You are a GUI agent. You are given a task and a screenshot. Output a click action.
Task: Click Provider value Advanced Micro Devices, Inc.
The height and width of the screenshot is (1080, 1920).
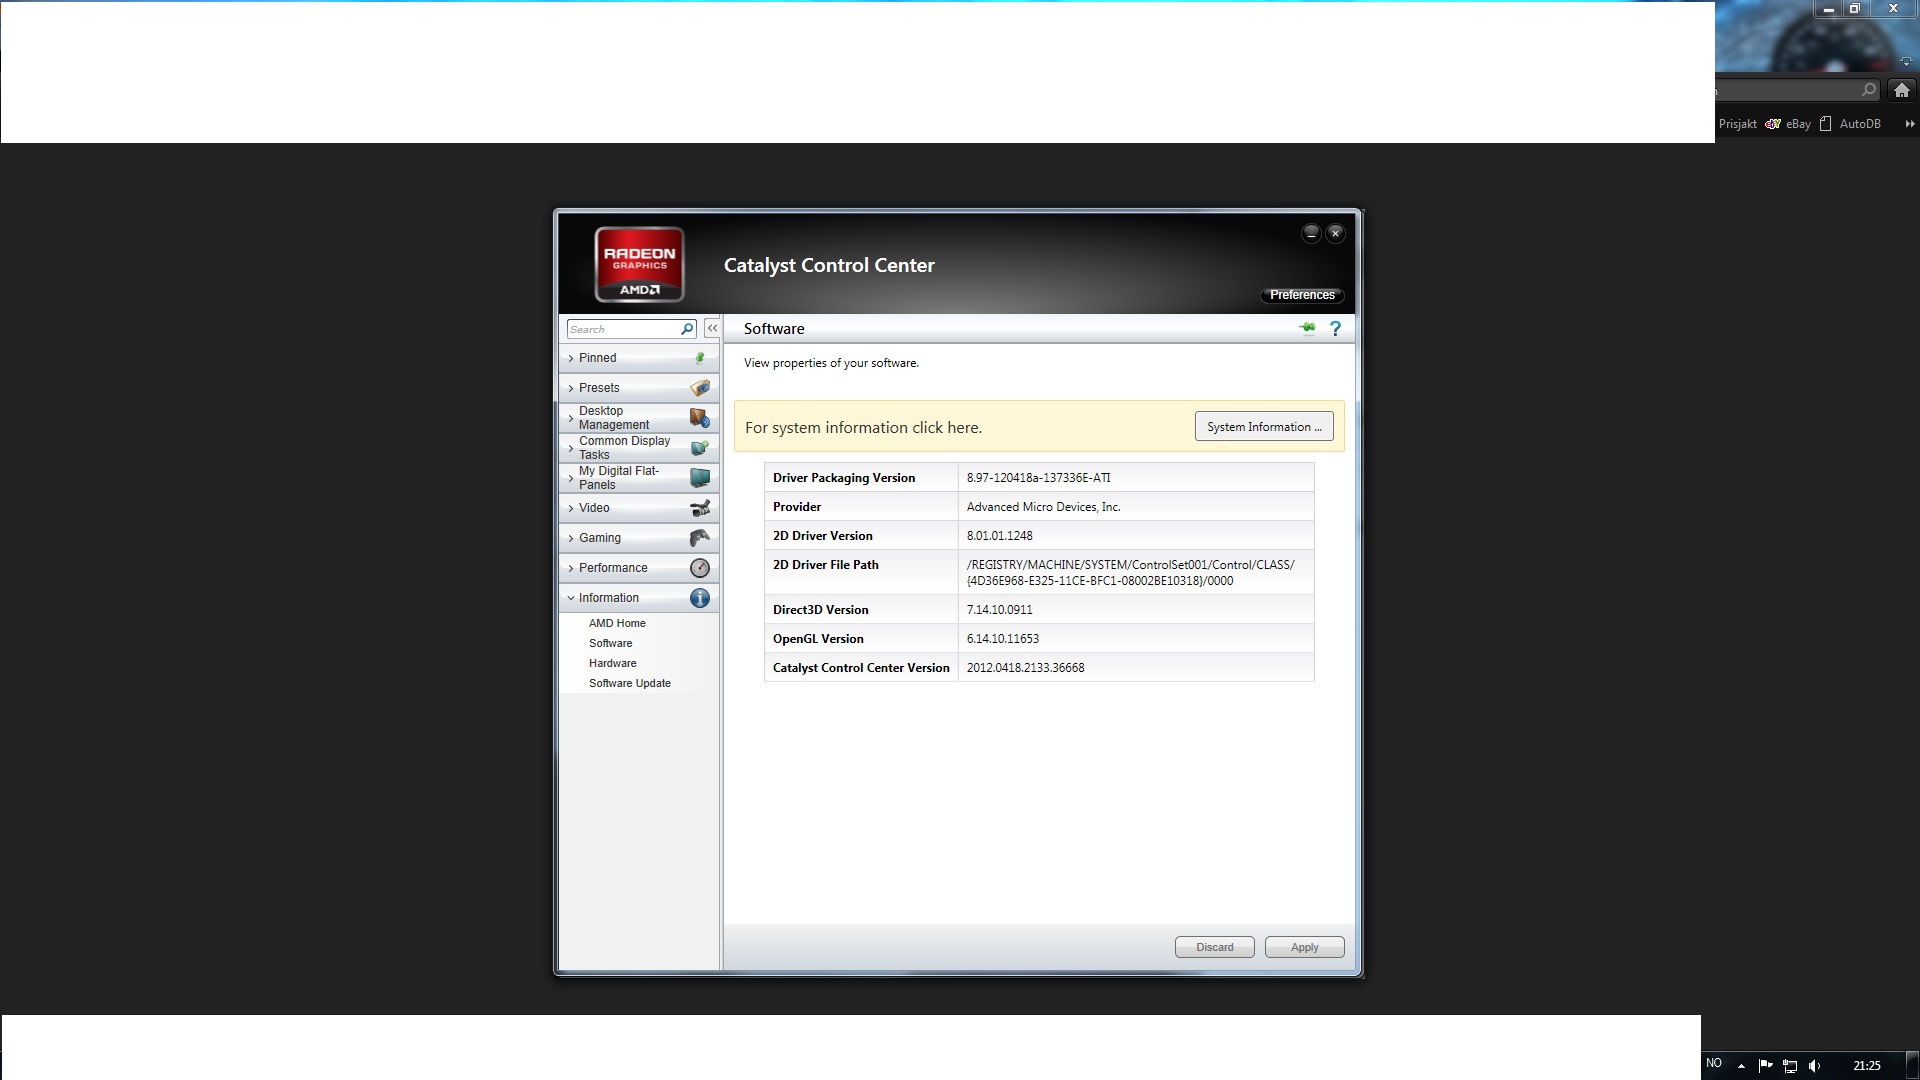(1043, 507)
